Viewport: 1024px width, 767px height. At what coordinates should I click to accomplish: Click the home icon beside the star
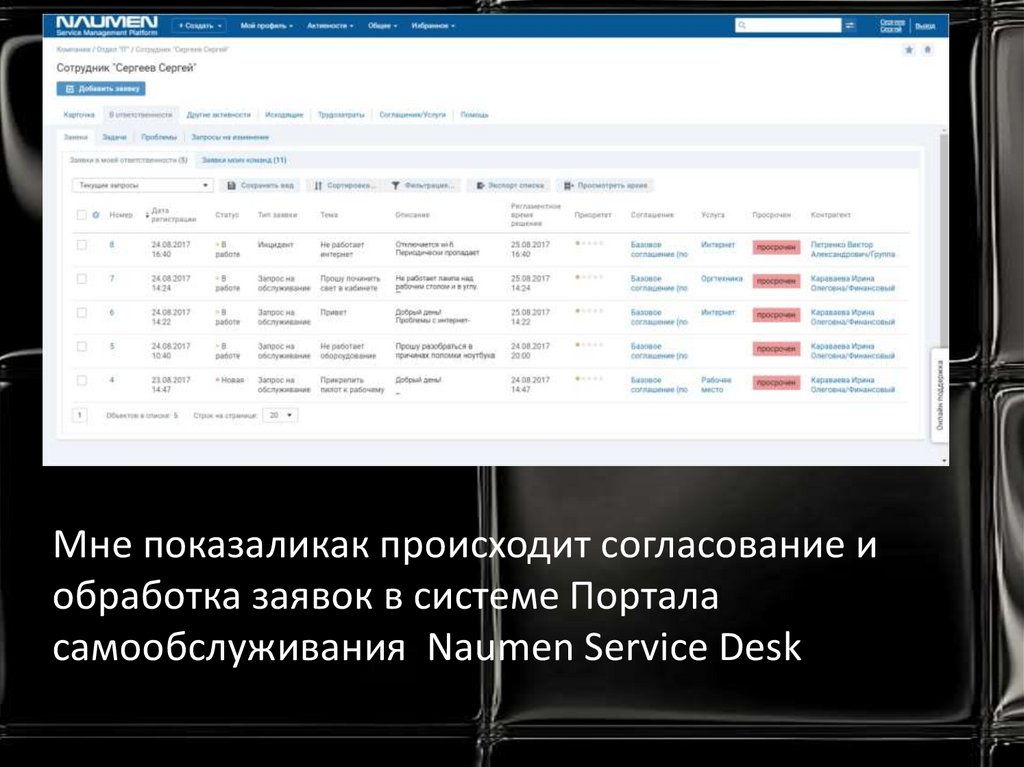[x=927, y=49]
